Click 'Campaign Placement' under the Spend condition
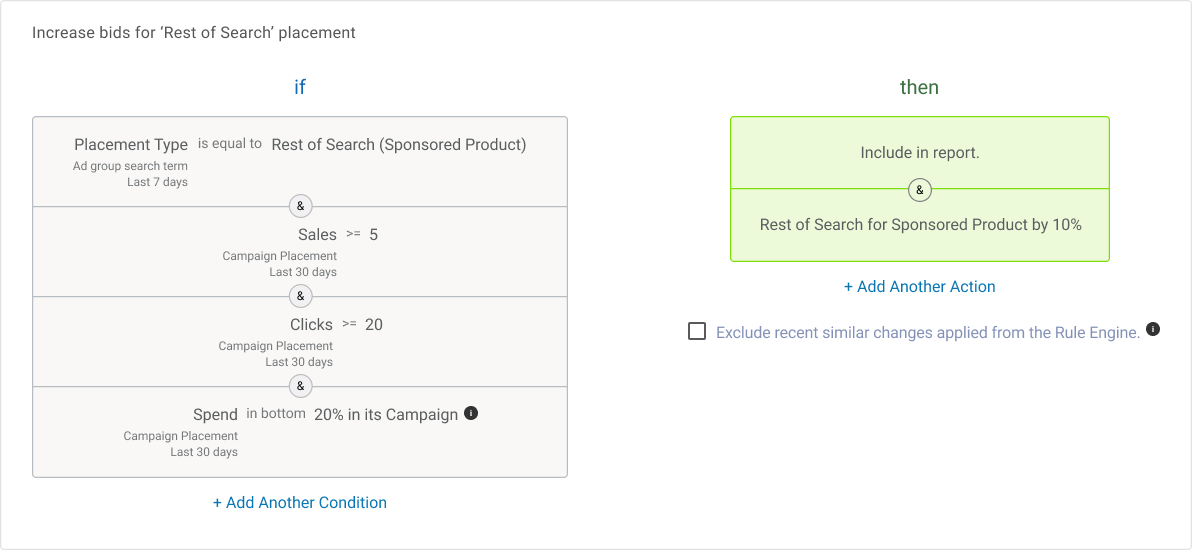Viewport: 1192px width, 550px height. tap(181, 436)
